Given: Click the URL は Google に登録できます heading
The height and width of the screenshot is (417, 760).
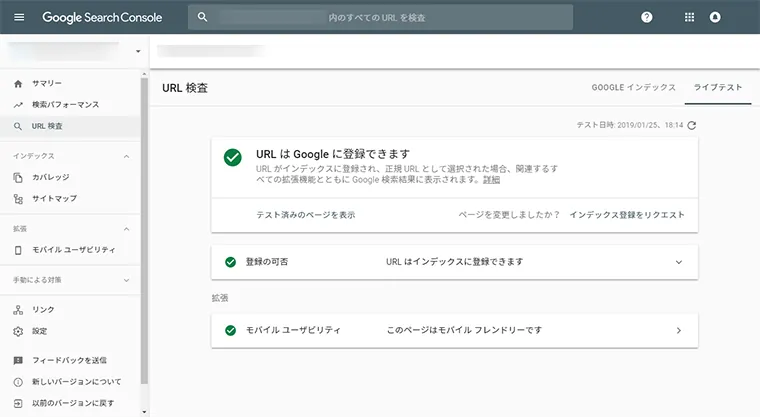Looking at the screenshot, I should (333, 154).
